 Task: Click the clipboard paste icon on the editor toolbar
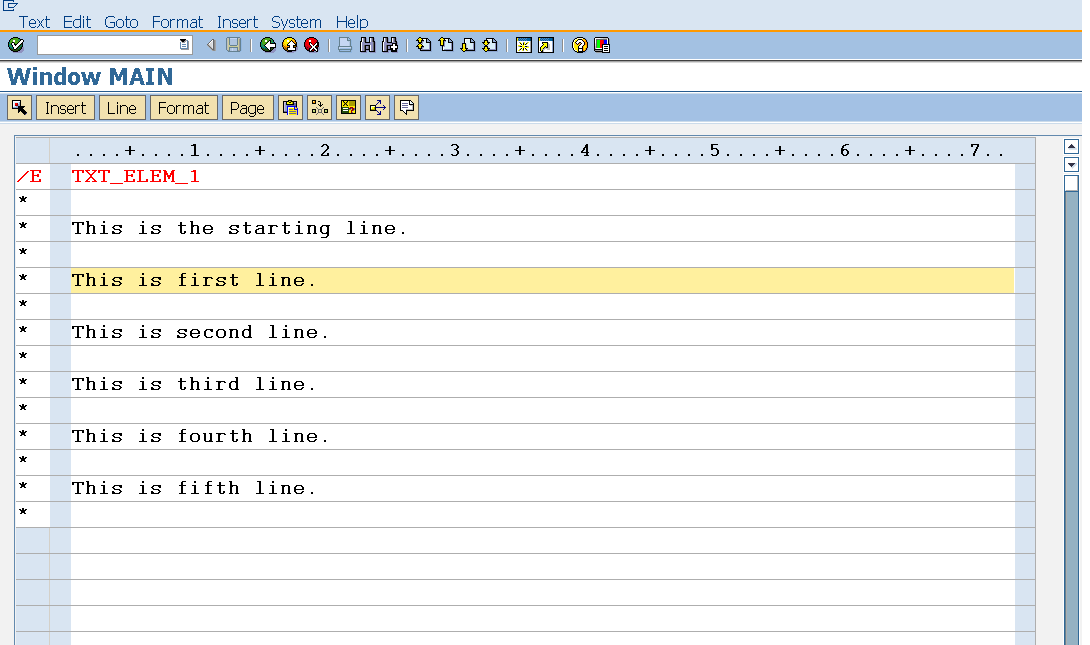[x=289, y=107]
